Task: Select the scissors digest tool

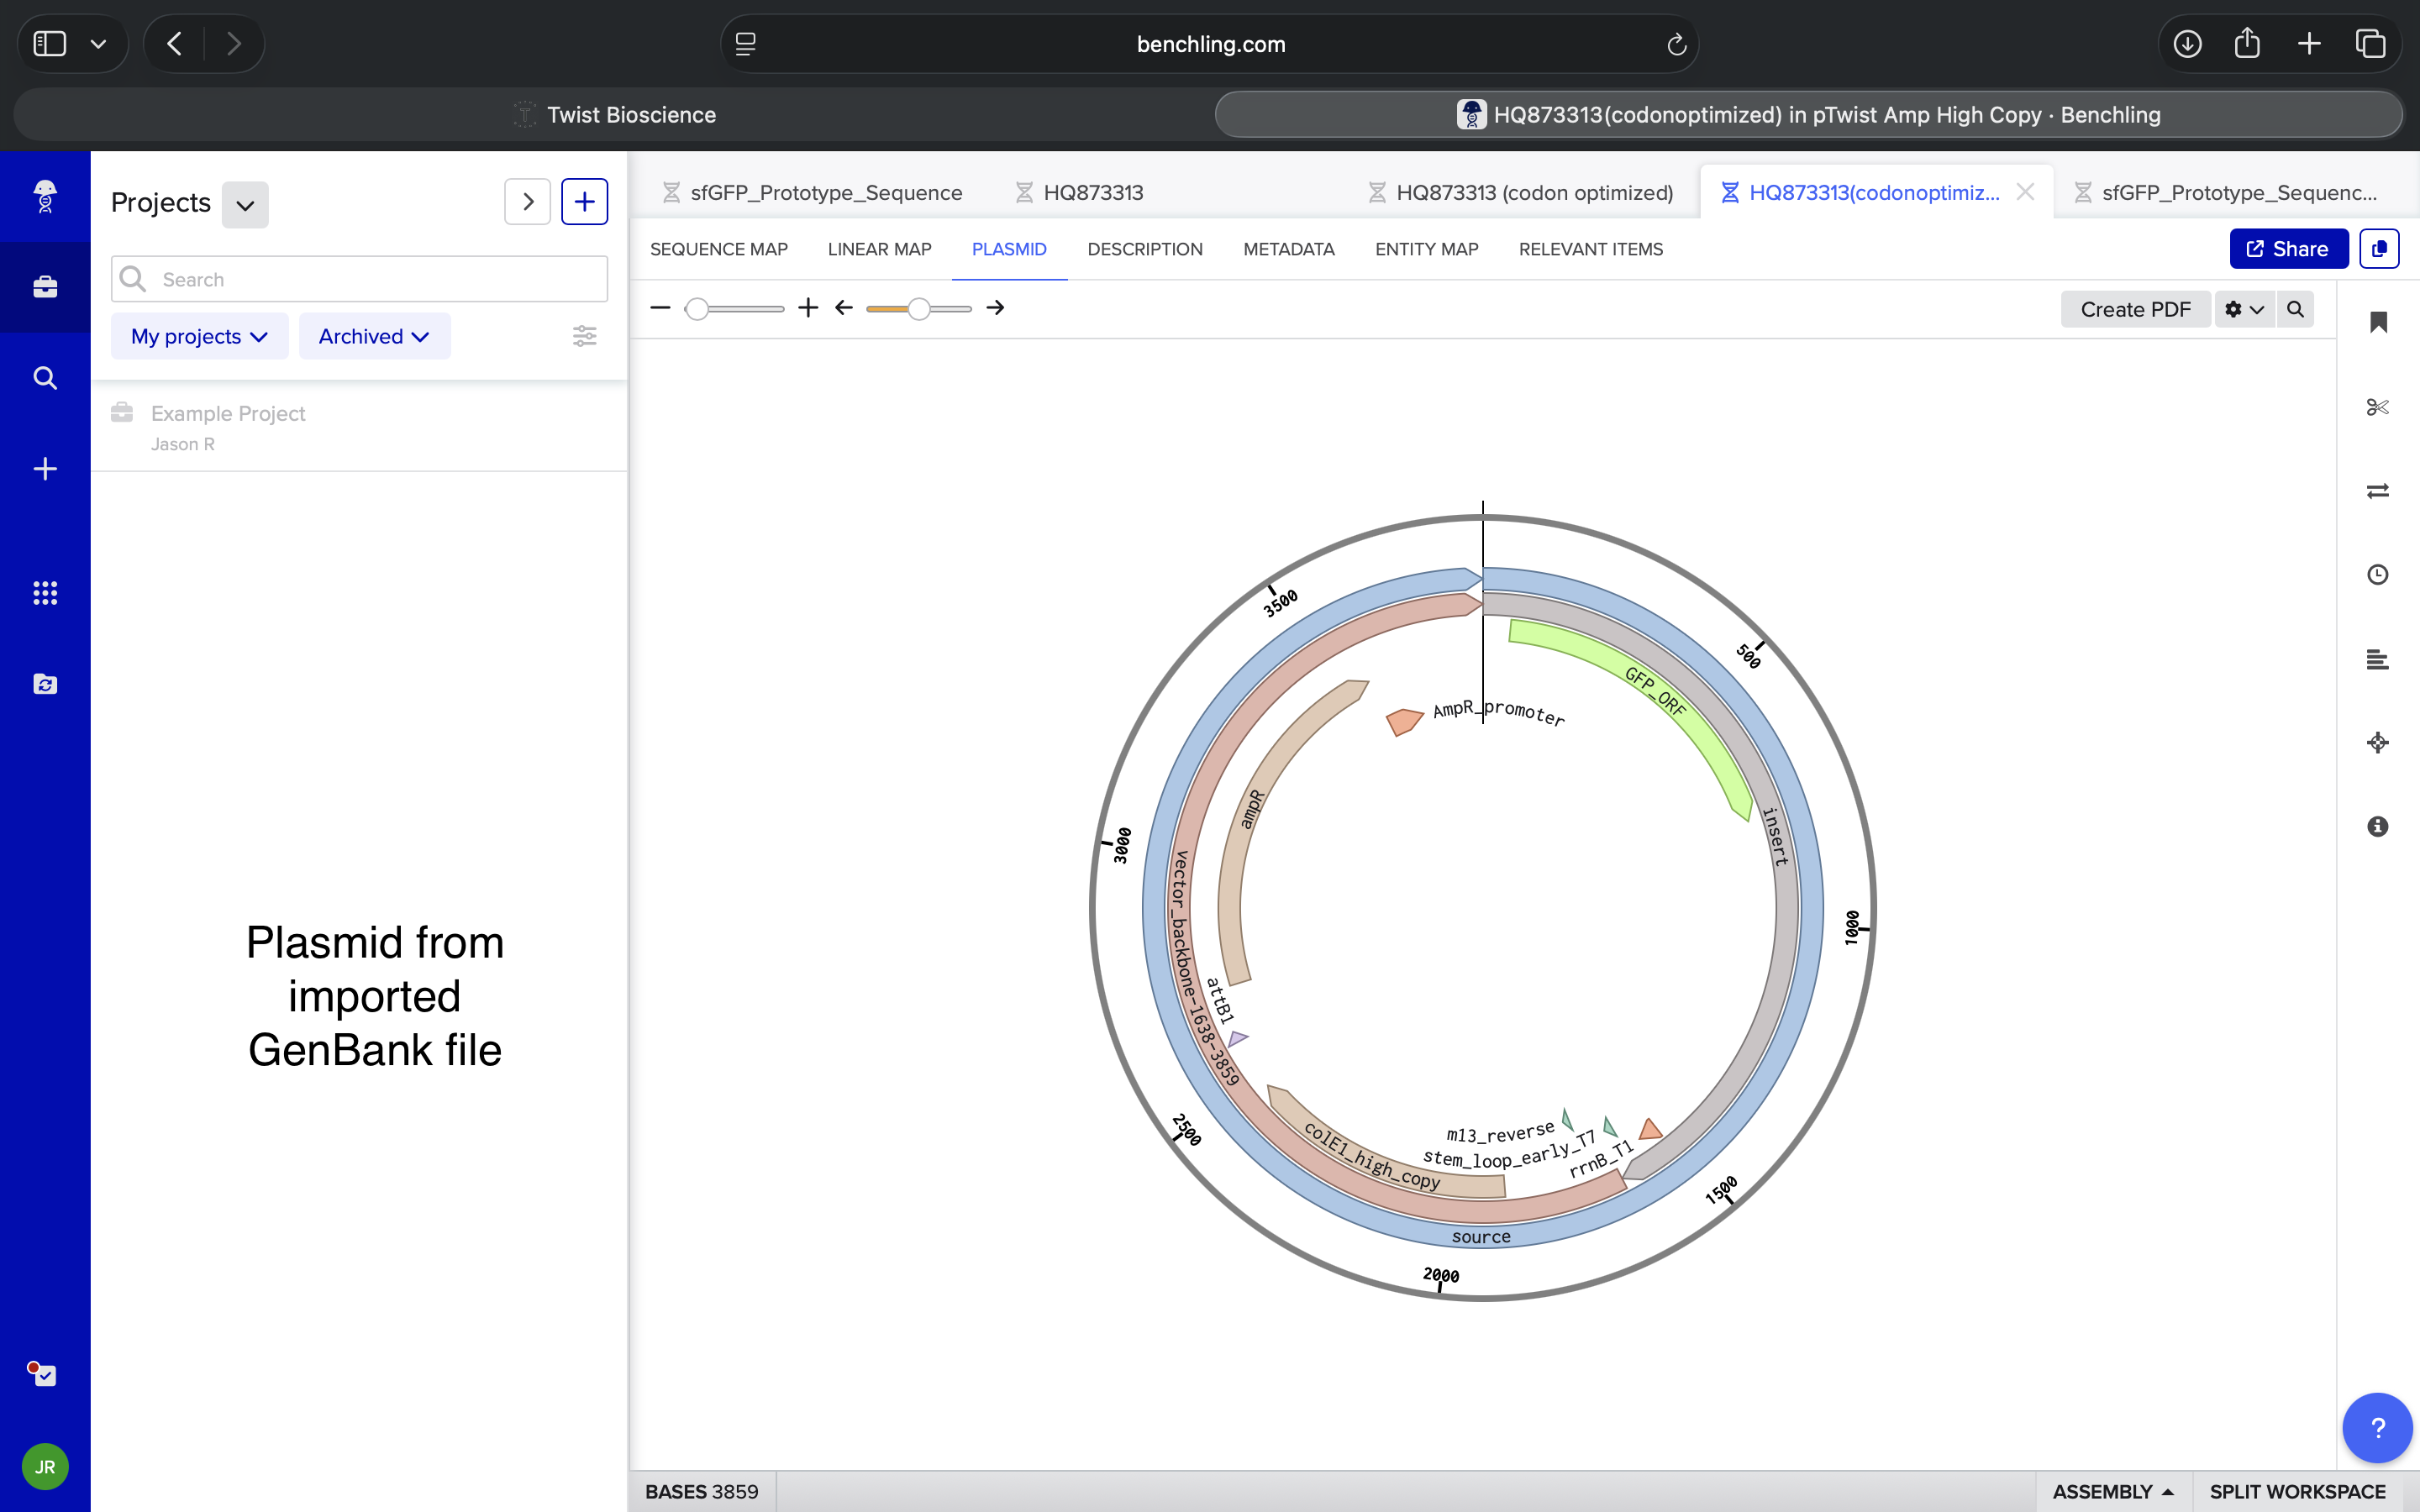Action: click(2378, 406)
